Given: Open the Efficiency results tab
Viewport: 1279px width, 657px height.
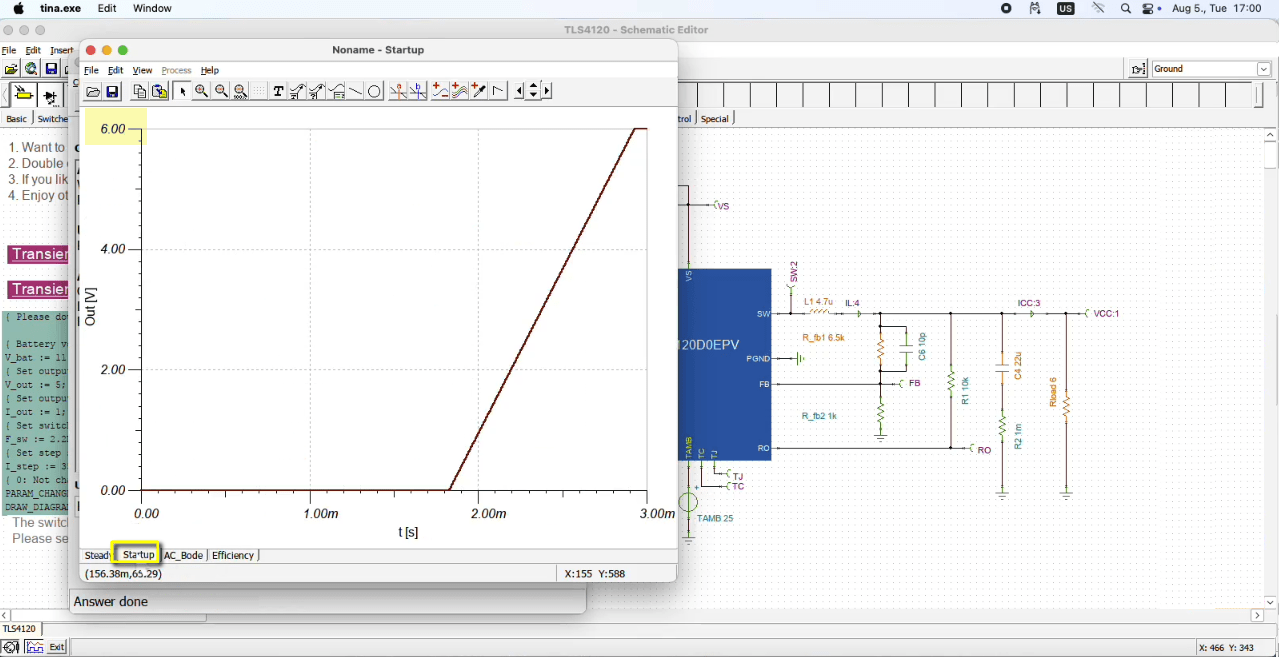Looking at the screenshot, I should click(232, 555).
